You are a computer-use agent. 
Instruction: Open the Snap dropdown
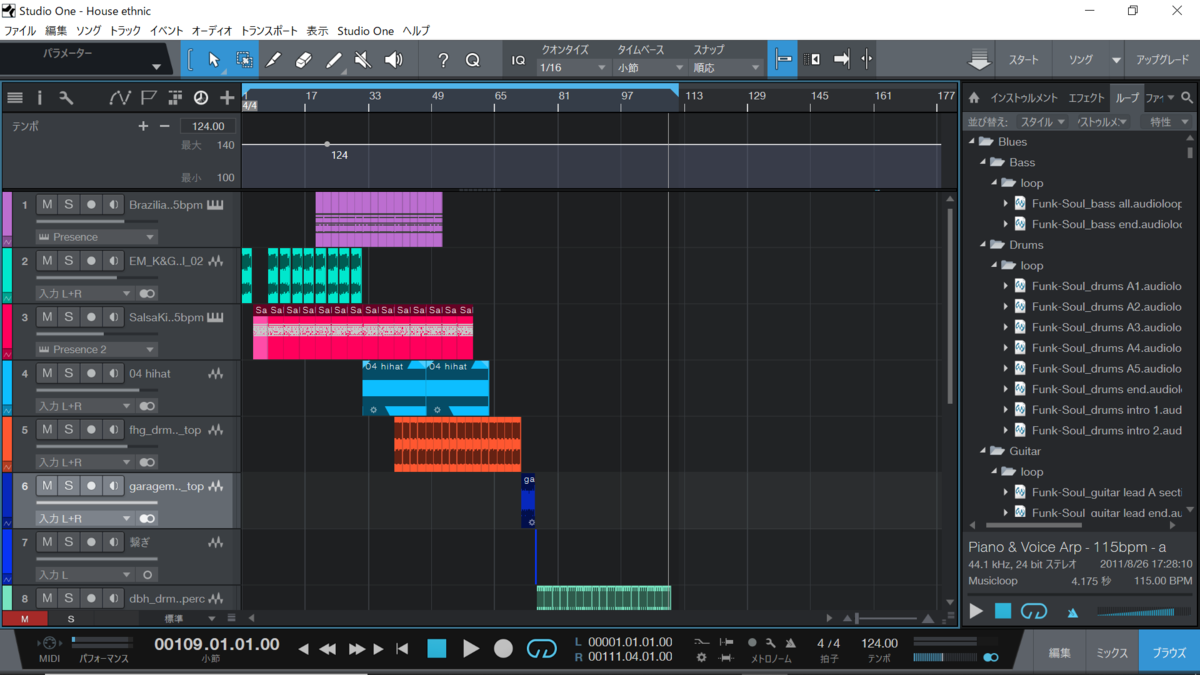point(727,67)
